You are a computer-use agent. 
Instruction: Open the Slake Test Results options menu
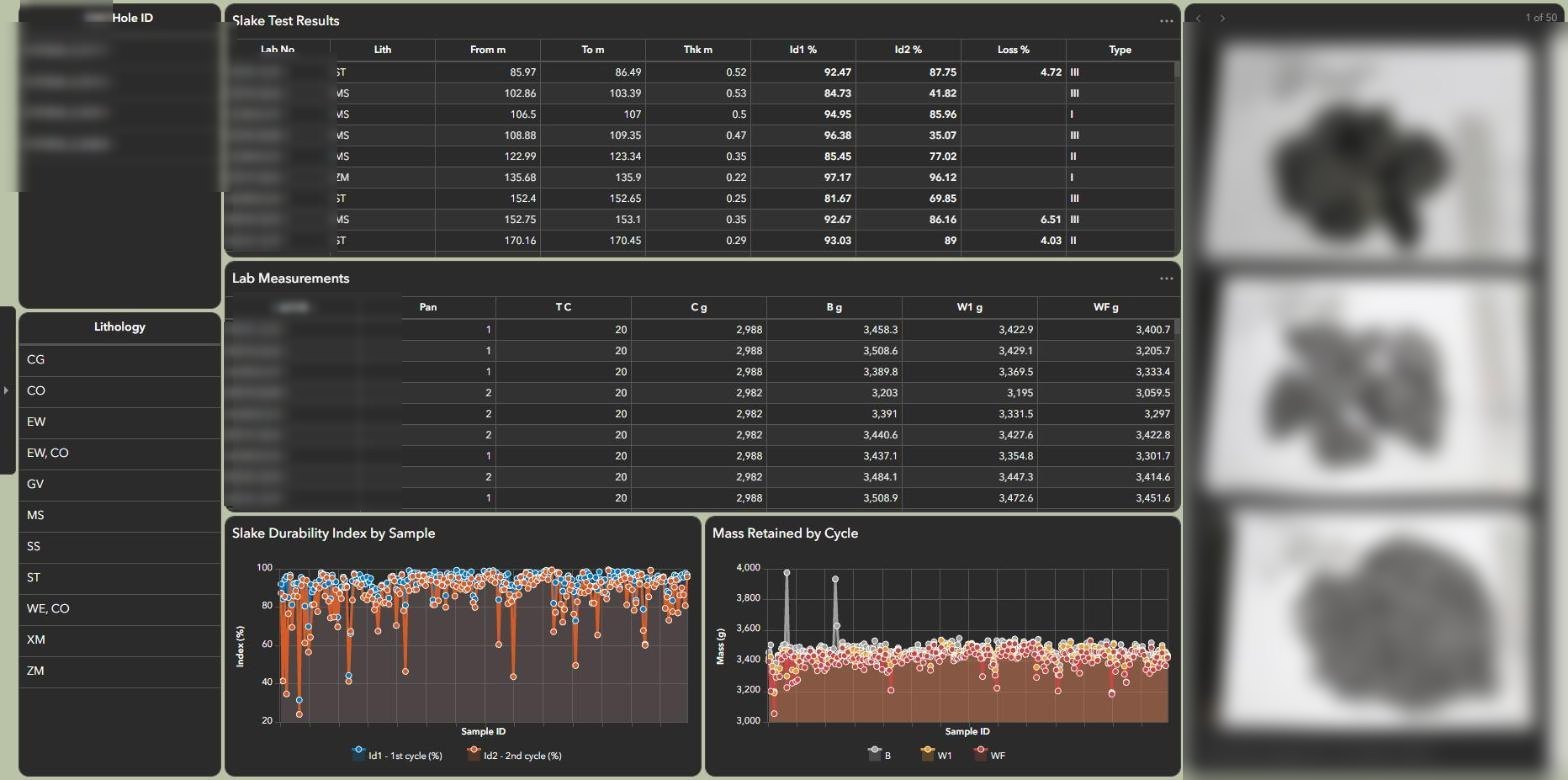(x=1166, y=21)
